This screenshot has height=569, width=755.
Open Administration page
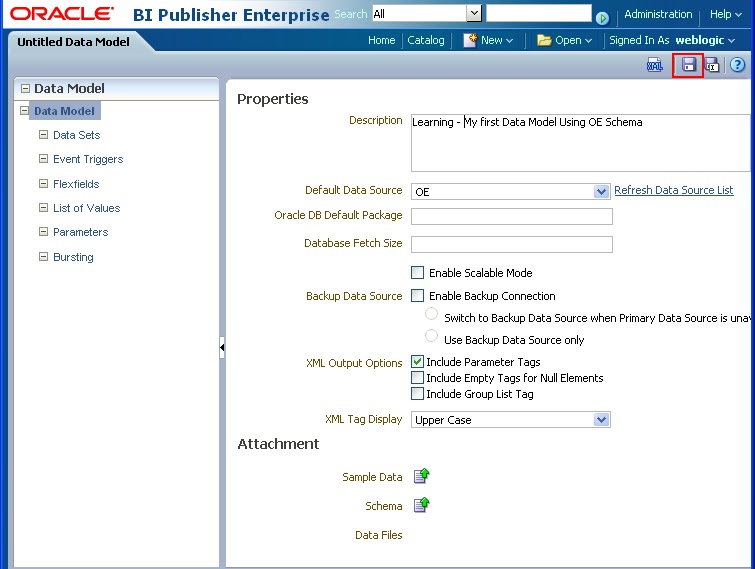coord(658,14)
